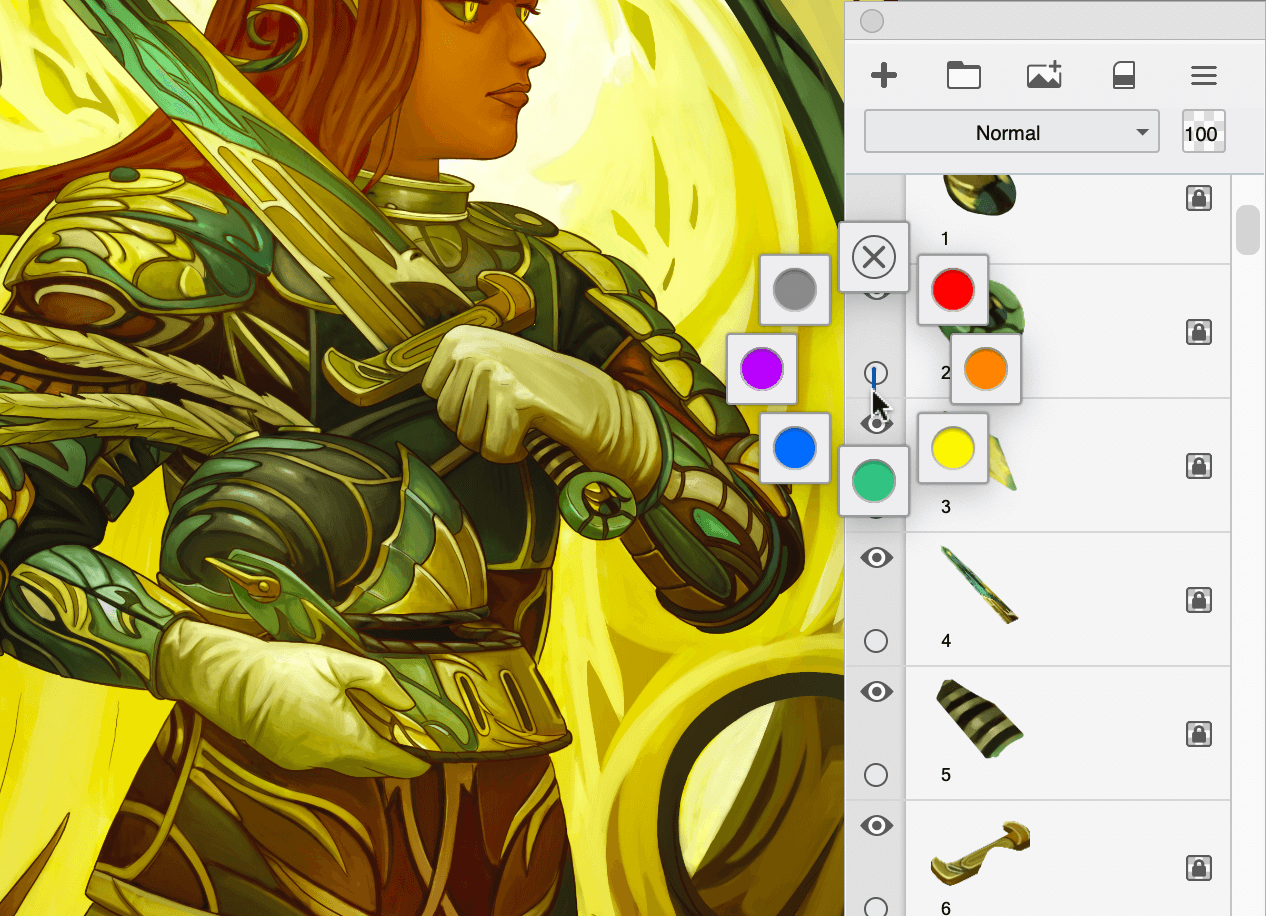The height and width of the screenshot is (916, 1266).
Task: Create a new layer folder
Action: click(964, 75)
